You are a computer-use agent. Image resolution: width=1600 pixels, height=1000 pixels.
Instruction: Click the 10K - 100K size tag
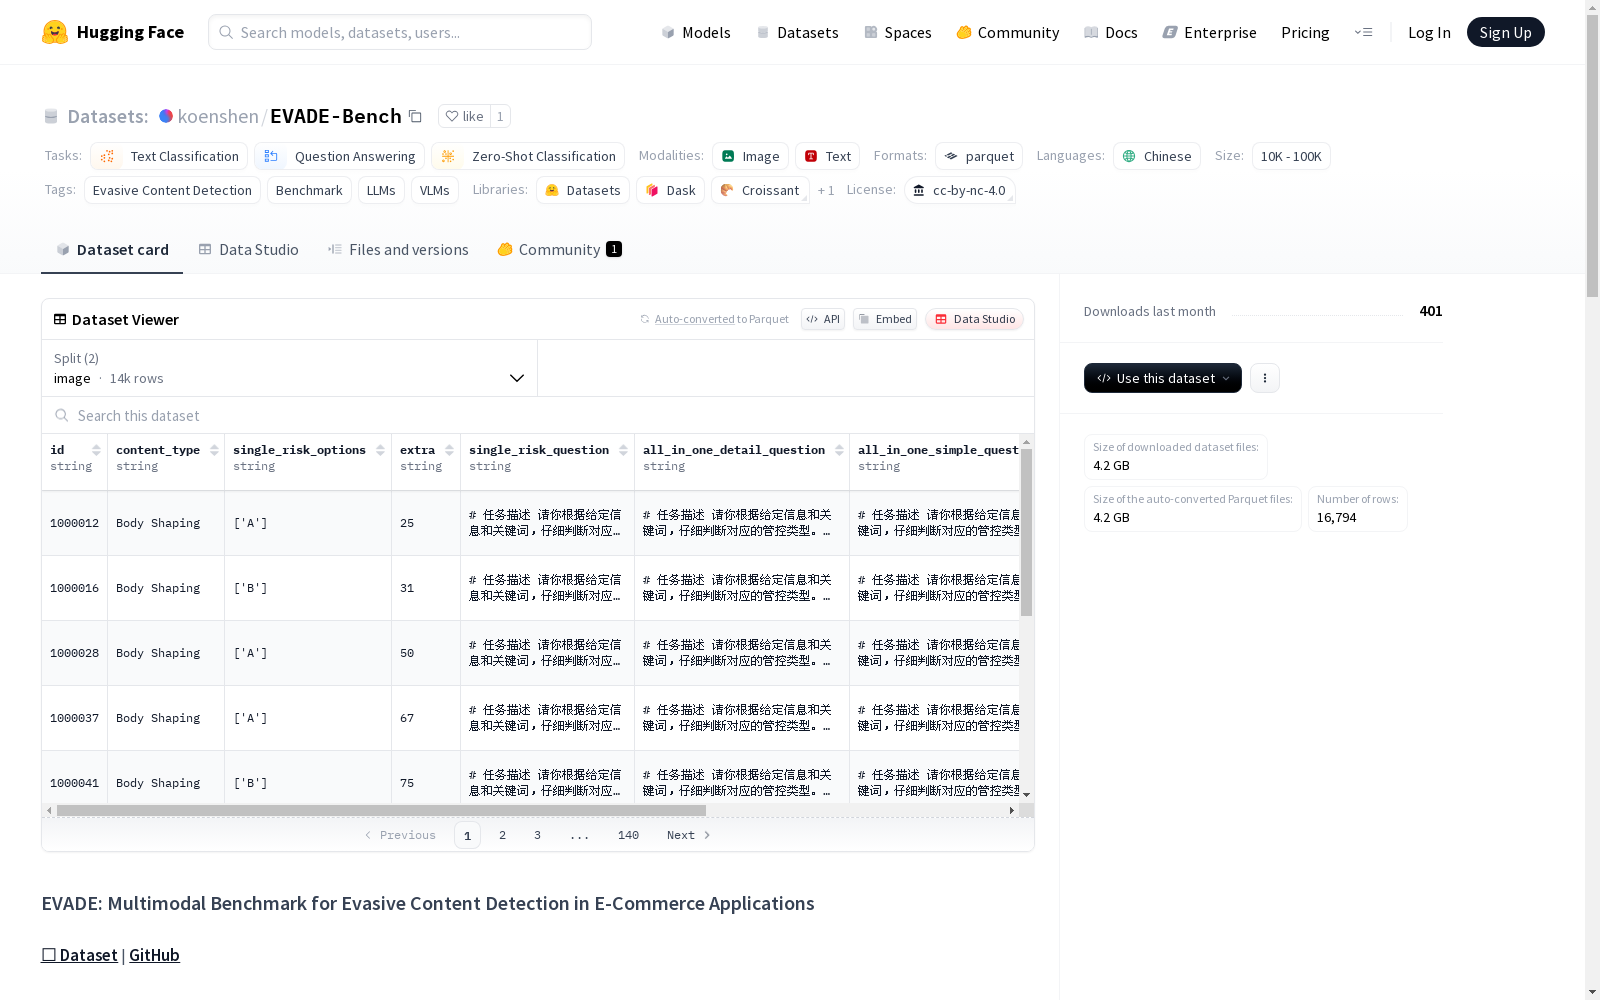point(1291,156)
